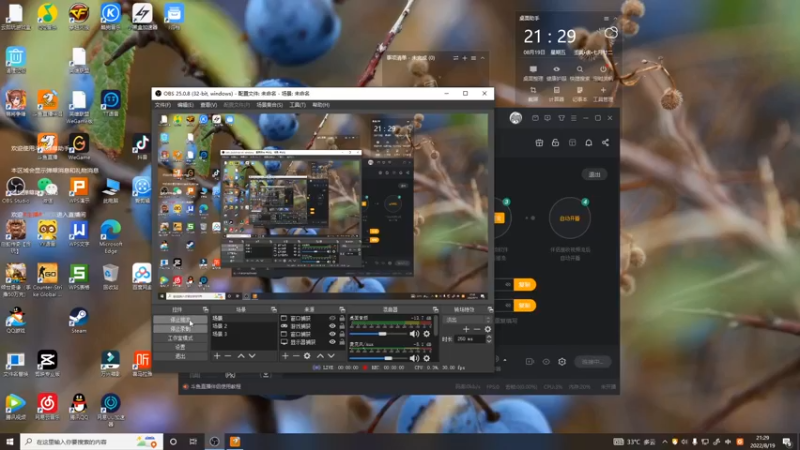
Task: Toggle visibility of the display capture source
Action: point(332,342)
